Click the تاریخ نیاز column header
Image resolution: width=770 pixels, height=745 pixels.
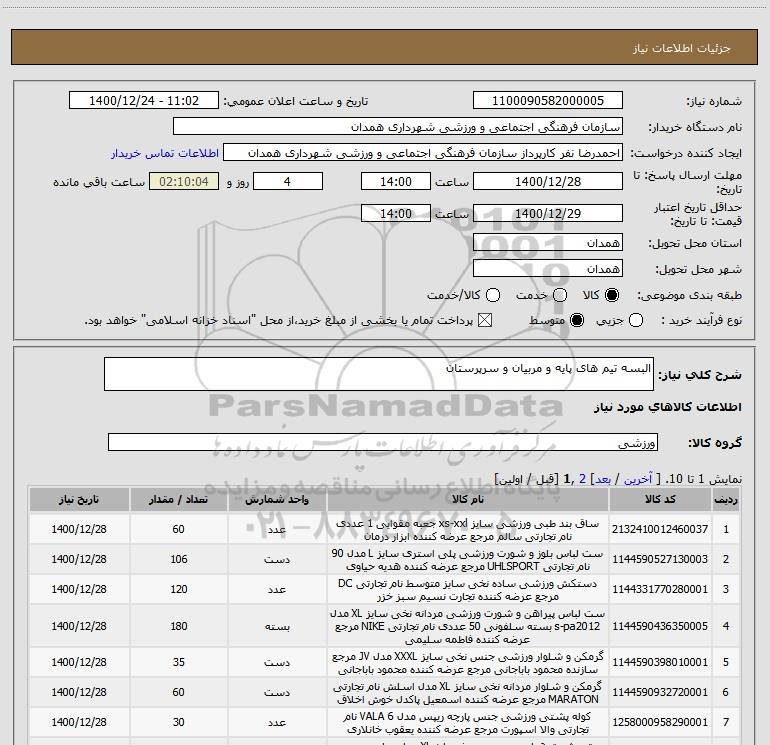[79, 499]
